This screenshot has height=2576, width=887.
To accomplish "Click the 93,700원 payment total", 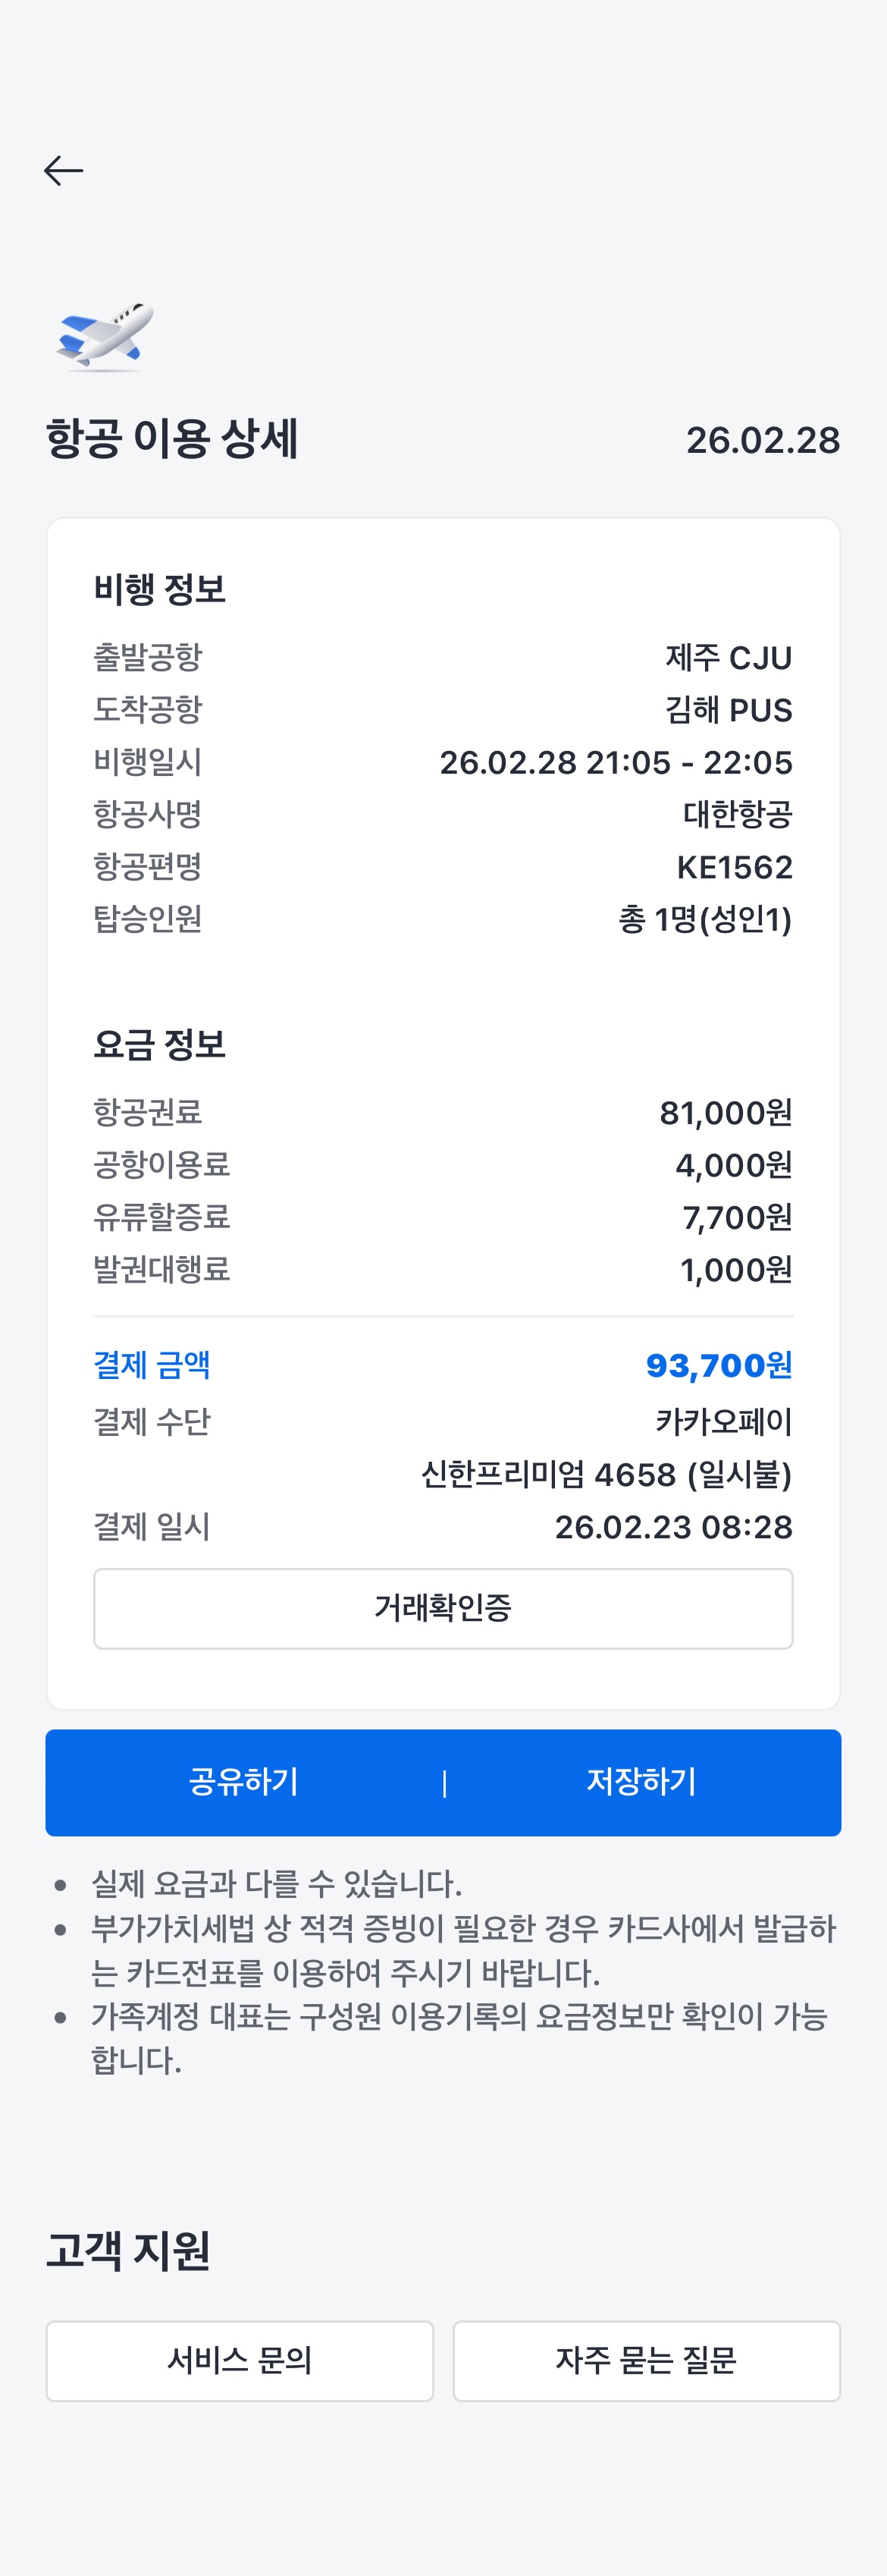I will click(x=718, y=1365).
